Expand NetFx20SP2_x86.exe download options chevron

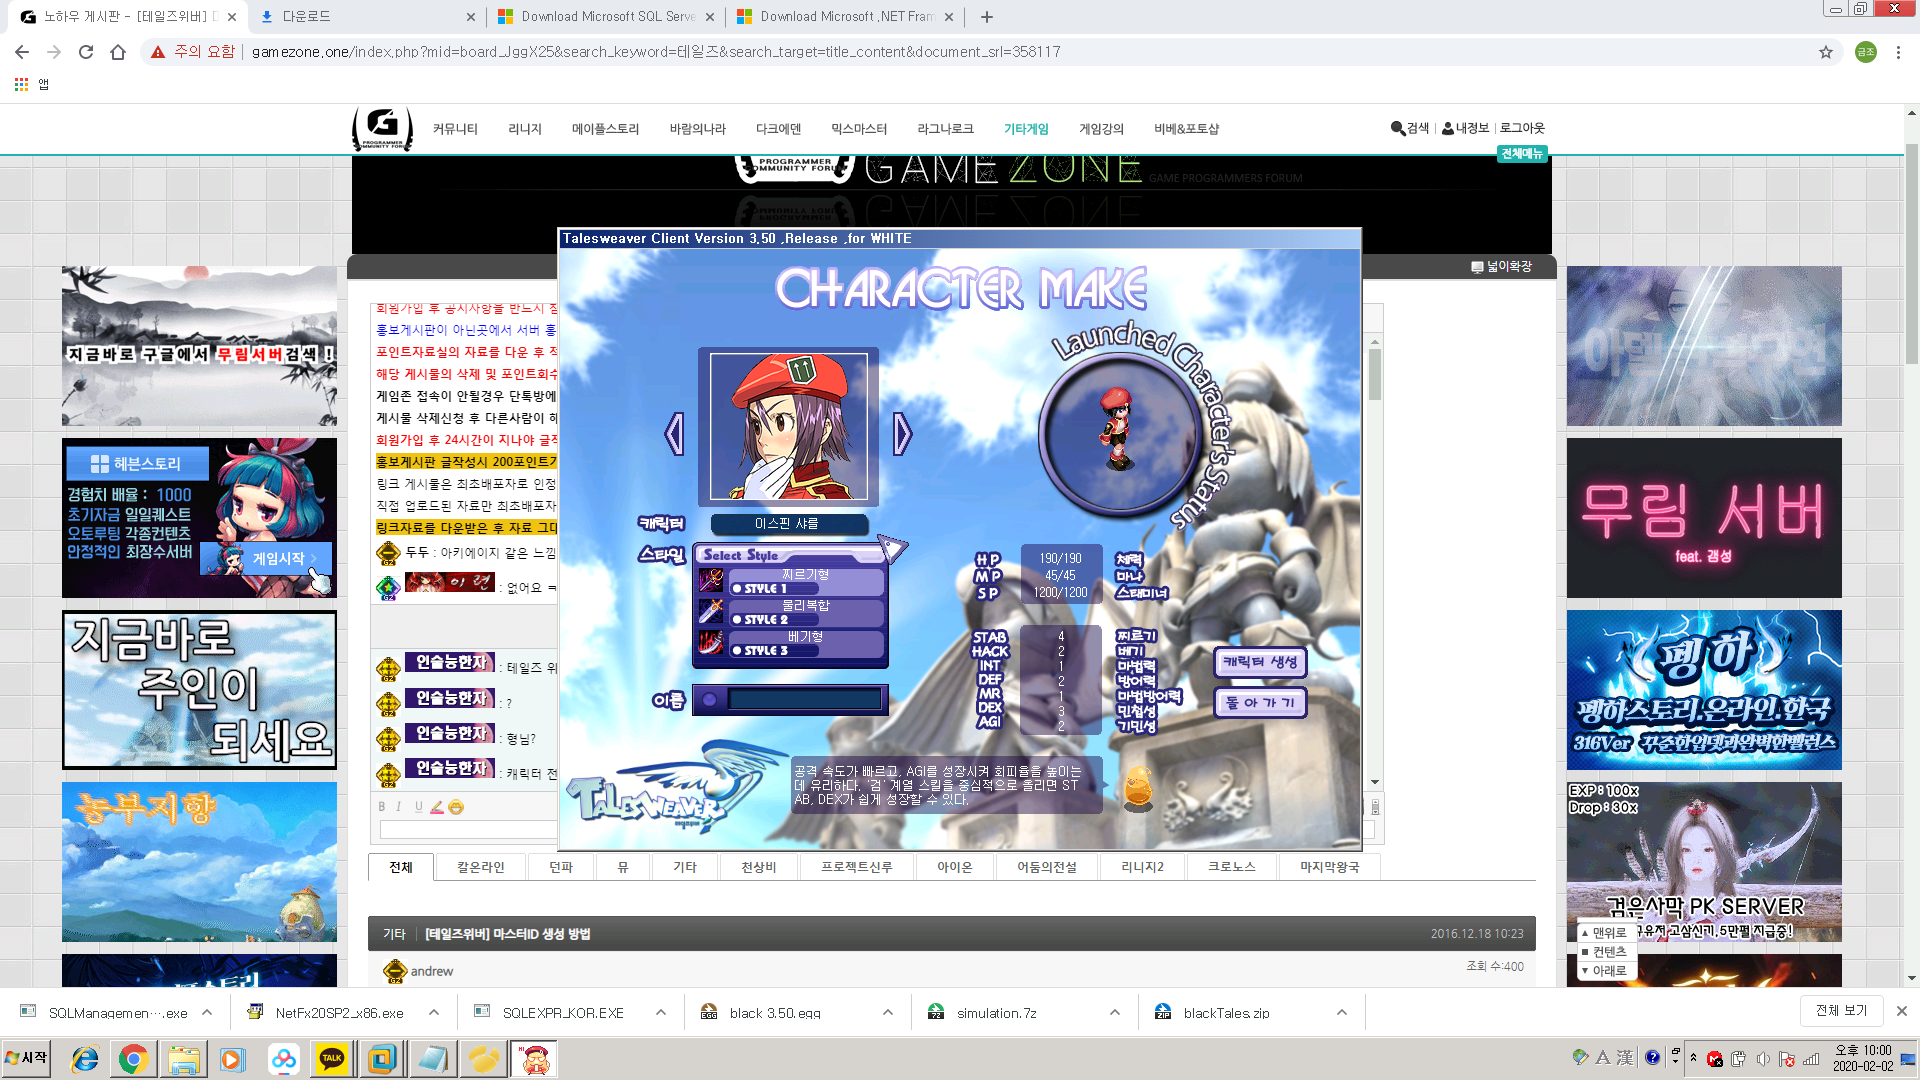tap(434, 1012)
